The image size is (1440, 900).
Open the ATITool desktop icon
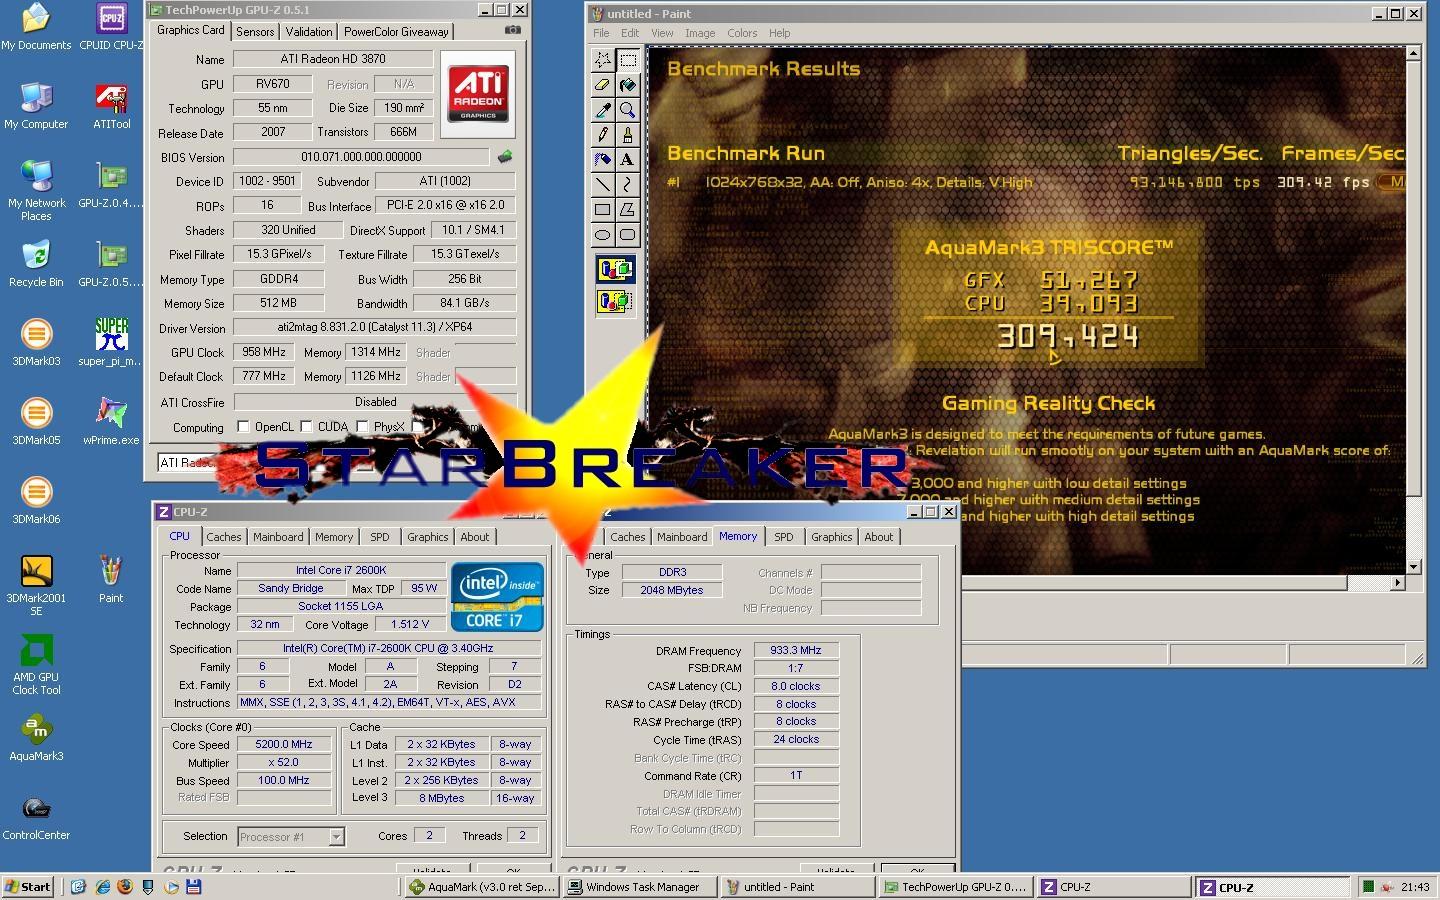(111, 106)
